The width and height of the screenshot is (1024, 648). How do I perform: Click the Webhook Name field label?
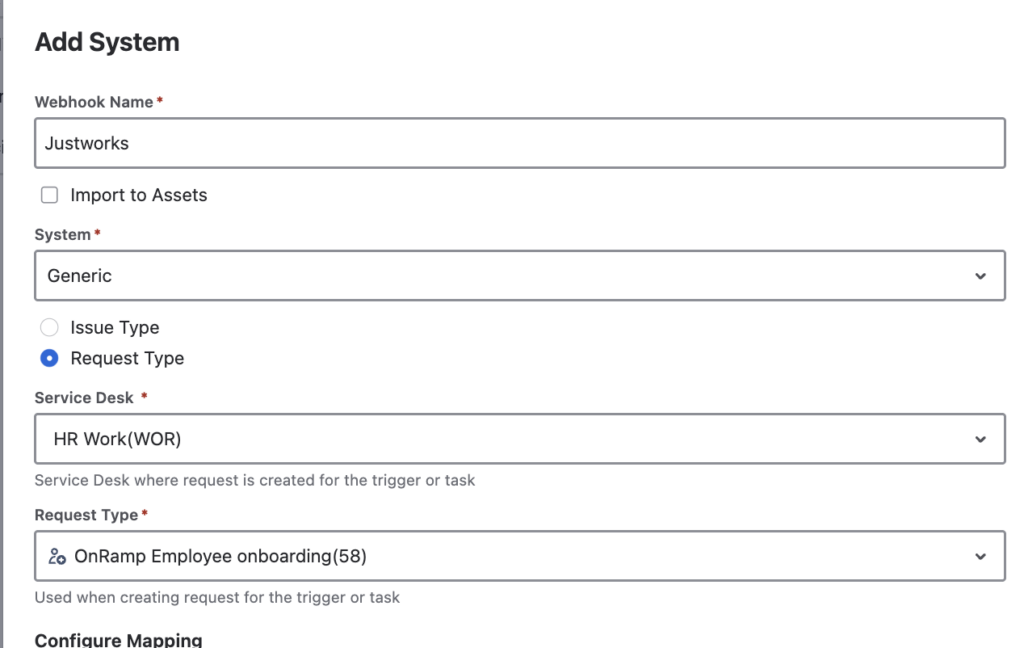click(94, 102)
